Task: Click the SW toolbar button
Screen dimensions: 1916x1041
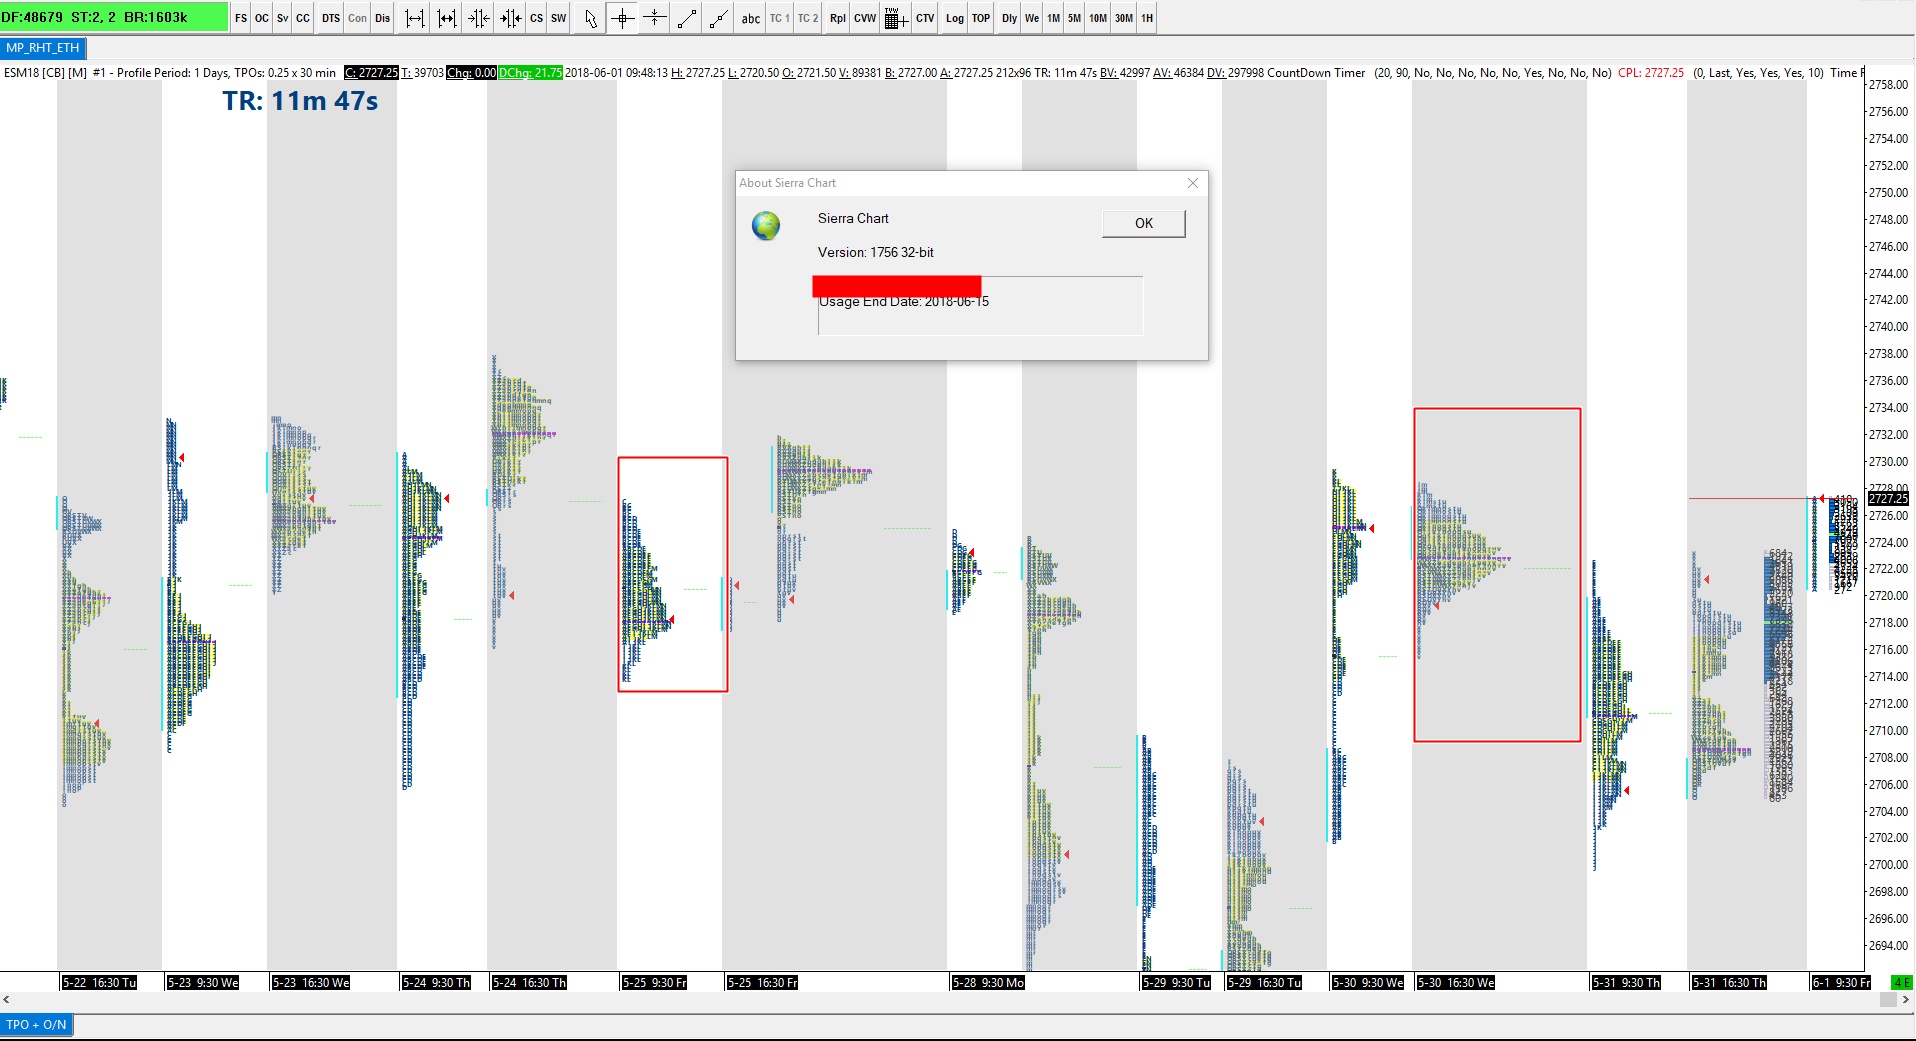Action: point(559,18)
